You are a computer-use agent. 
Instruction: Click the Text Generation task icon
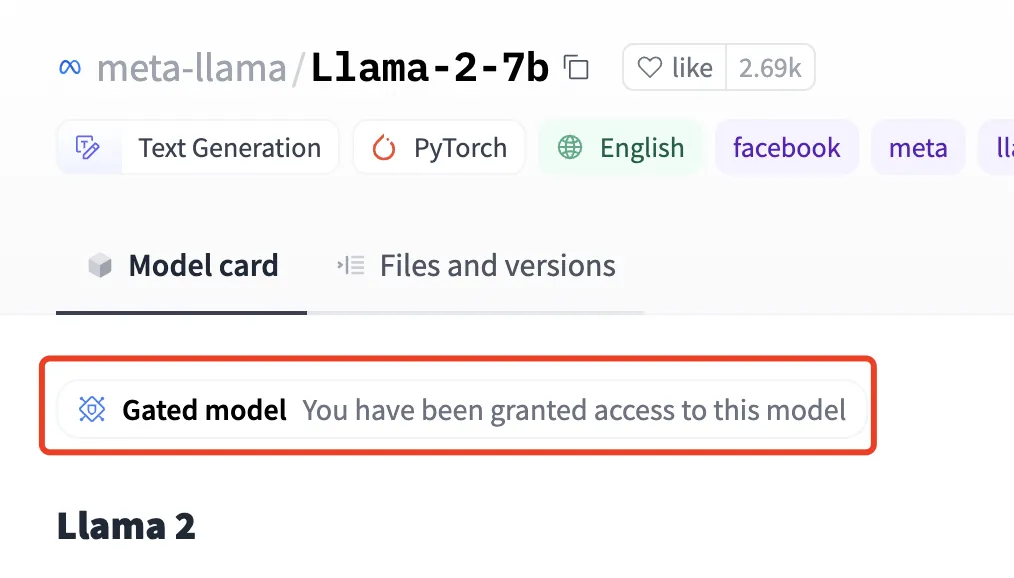88,148
